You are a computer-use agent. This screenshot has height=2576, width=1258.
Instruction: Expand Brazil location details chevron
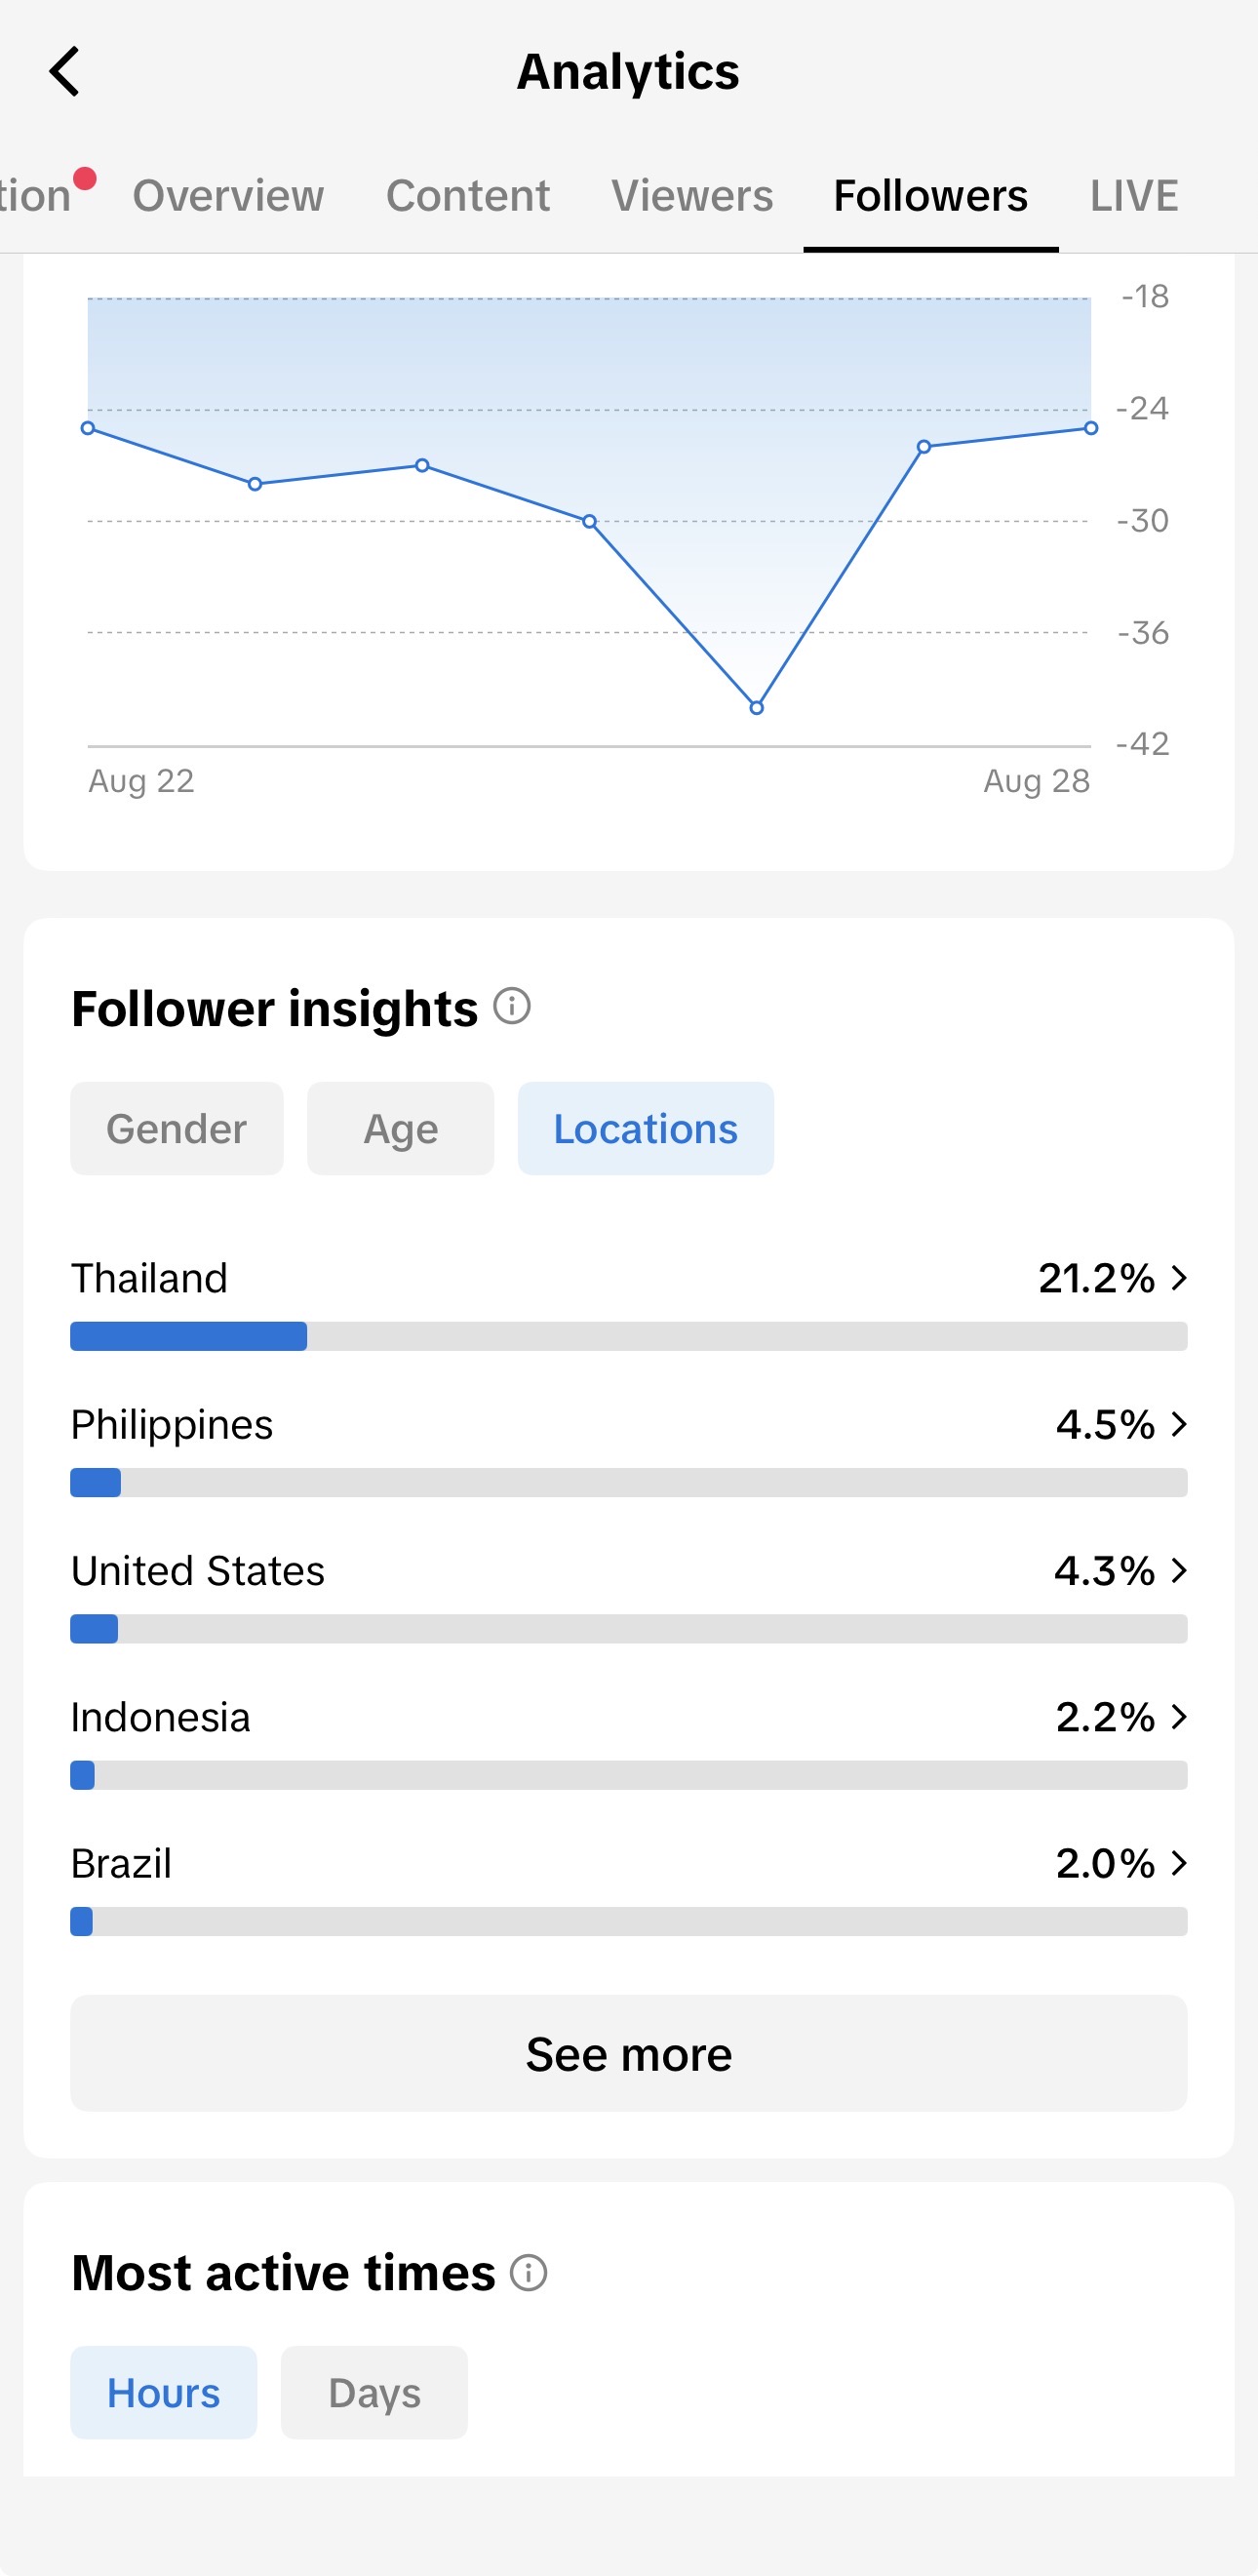pyautogui.click(x=1179, y=1863)
